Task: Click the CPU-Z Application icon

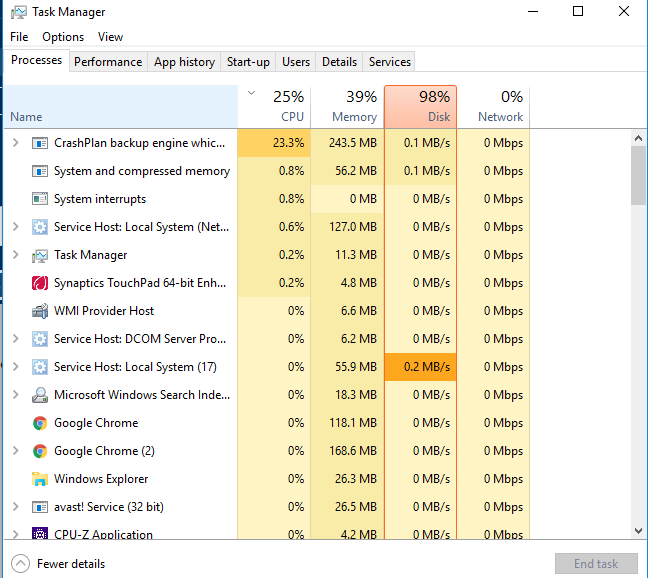Action: tap(40, 533)
